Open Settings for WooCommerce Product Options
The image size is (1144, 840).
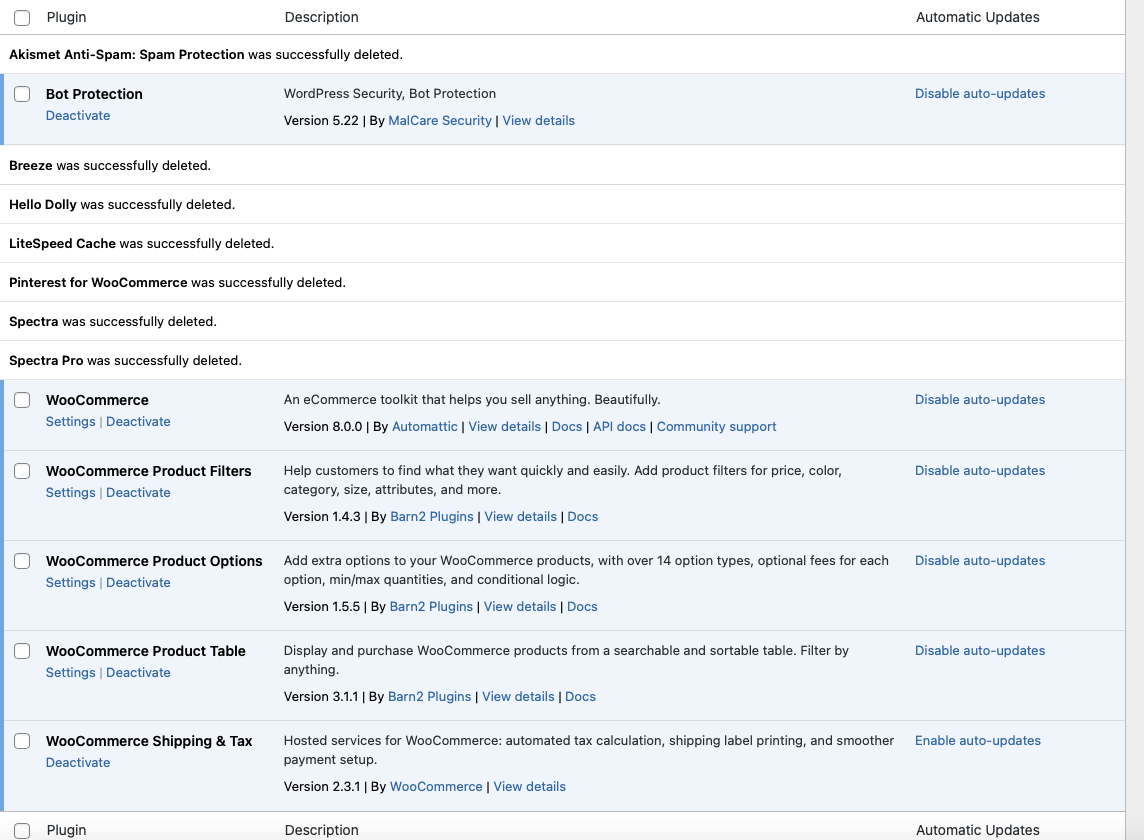pos(71,582)
